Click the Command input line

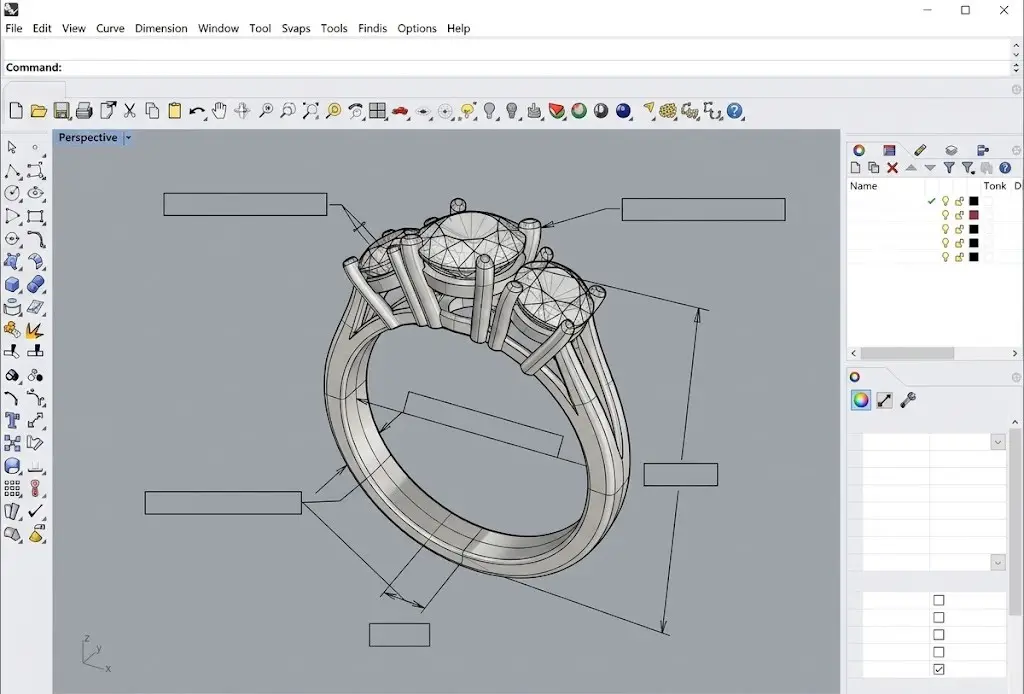pos(509,67)
